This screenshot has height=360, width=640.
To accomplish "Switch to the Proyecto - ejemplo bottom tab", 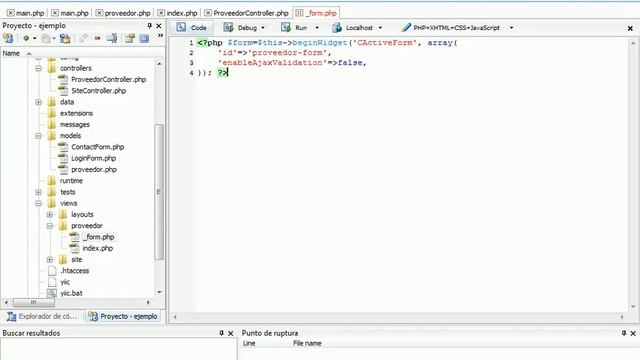I will [124, 316].
